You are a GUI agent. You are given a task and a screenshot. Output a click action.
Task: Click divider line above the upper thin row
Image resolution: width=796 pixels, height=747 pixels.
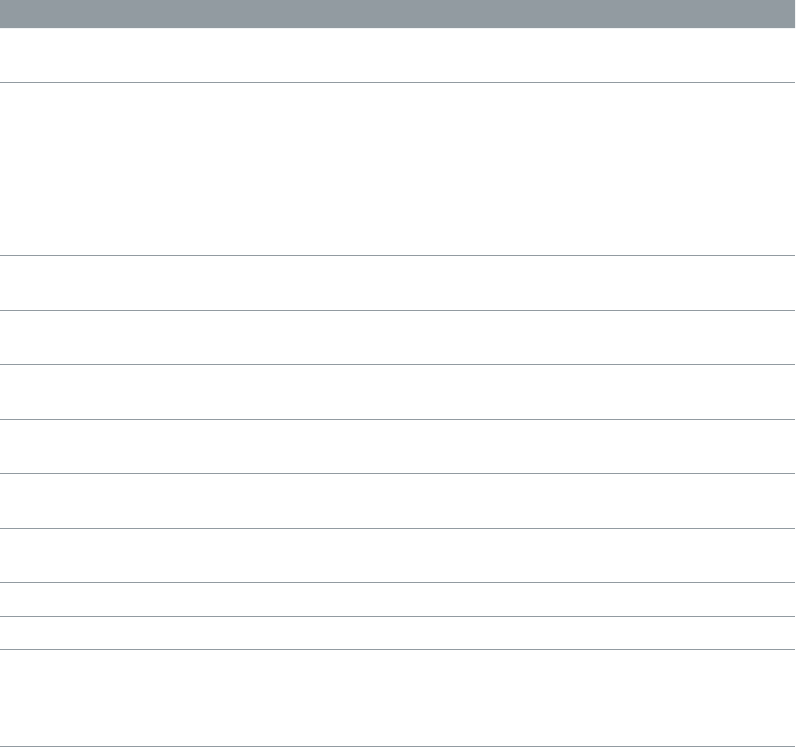(x=398, y=583)
